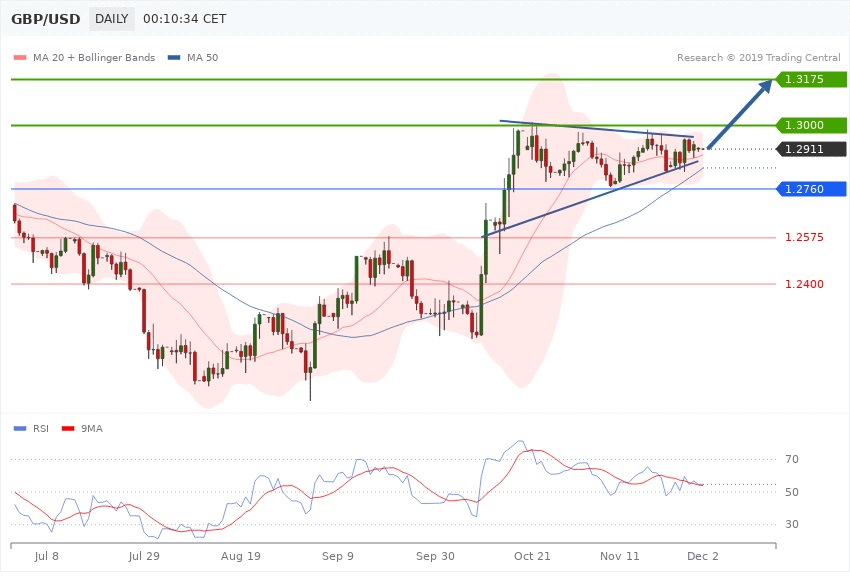Click the pink MA 20 legend line marker
The width and height of the screenshot is (850, 576).
click(x=20, y=58)
